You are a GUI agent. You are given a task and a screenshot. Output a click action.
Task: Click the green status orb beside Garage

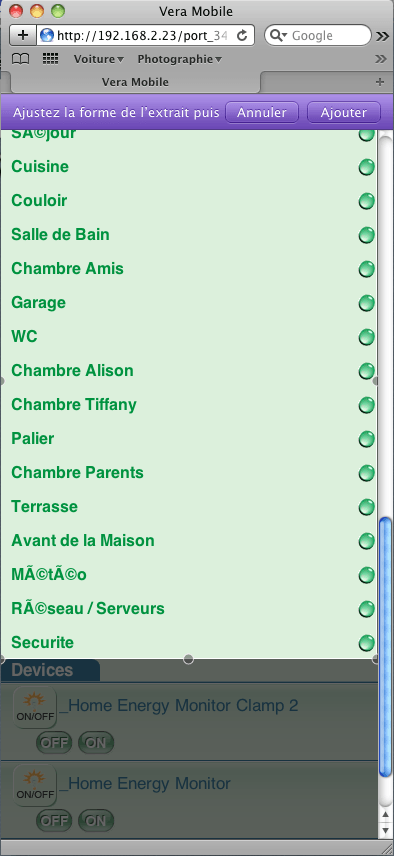pos(367,303)
